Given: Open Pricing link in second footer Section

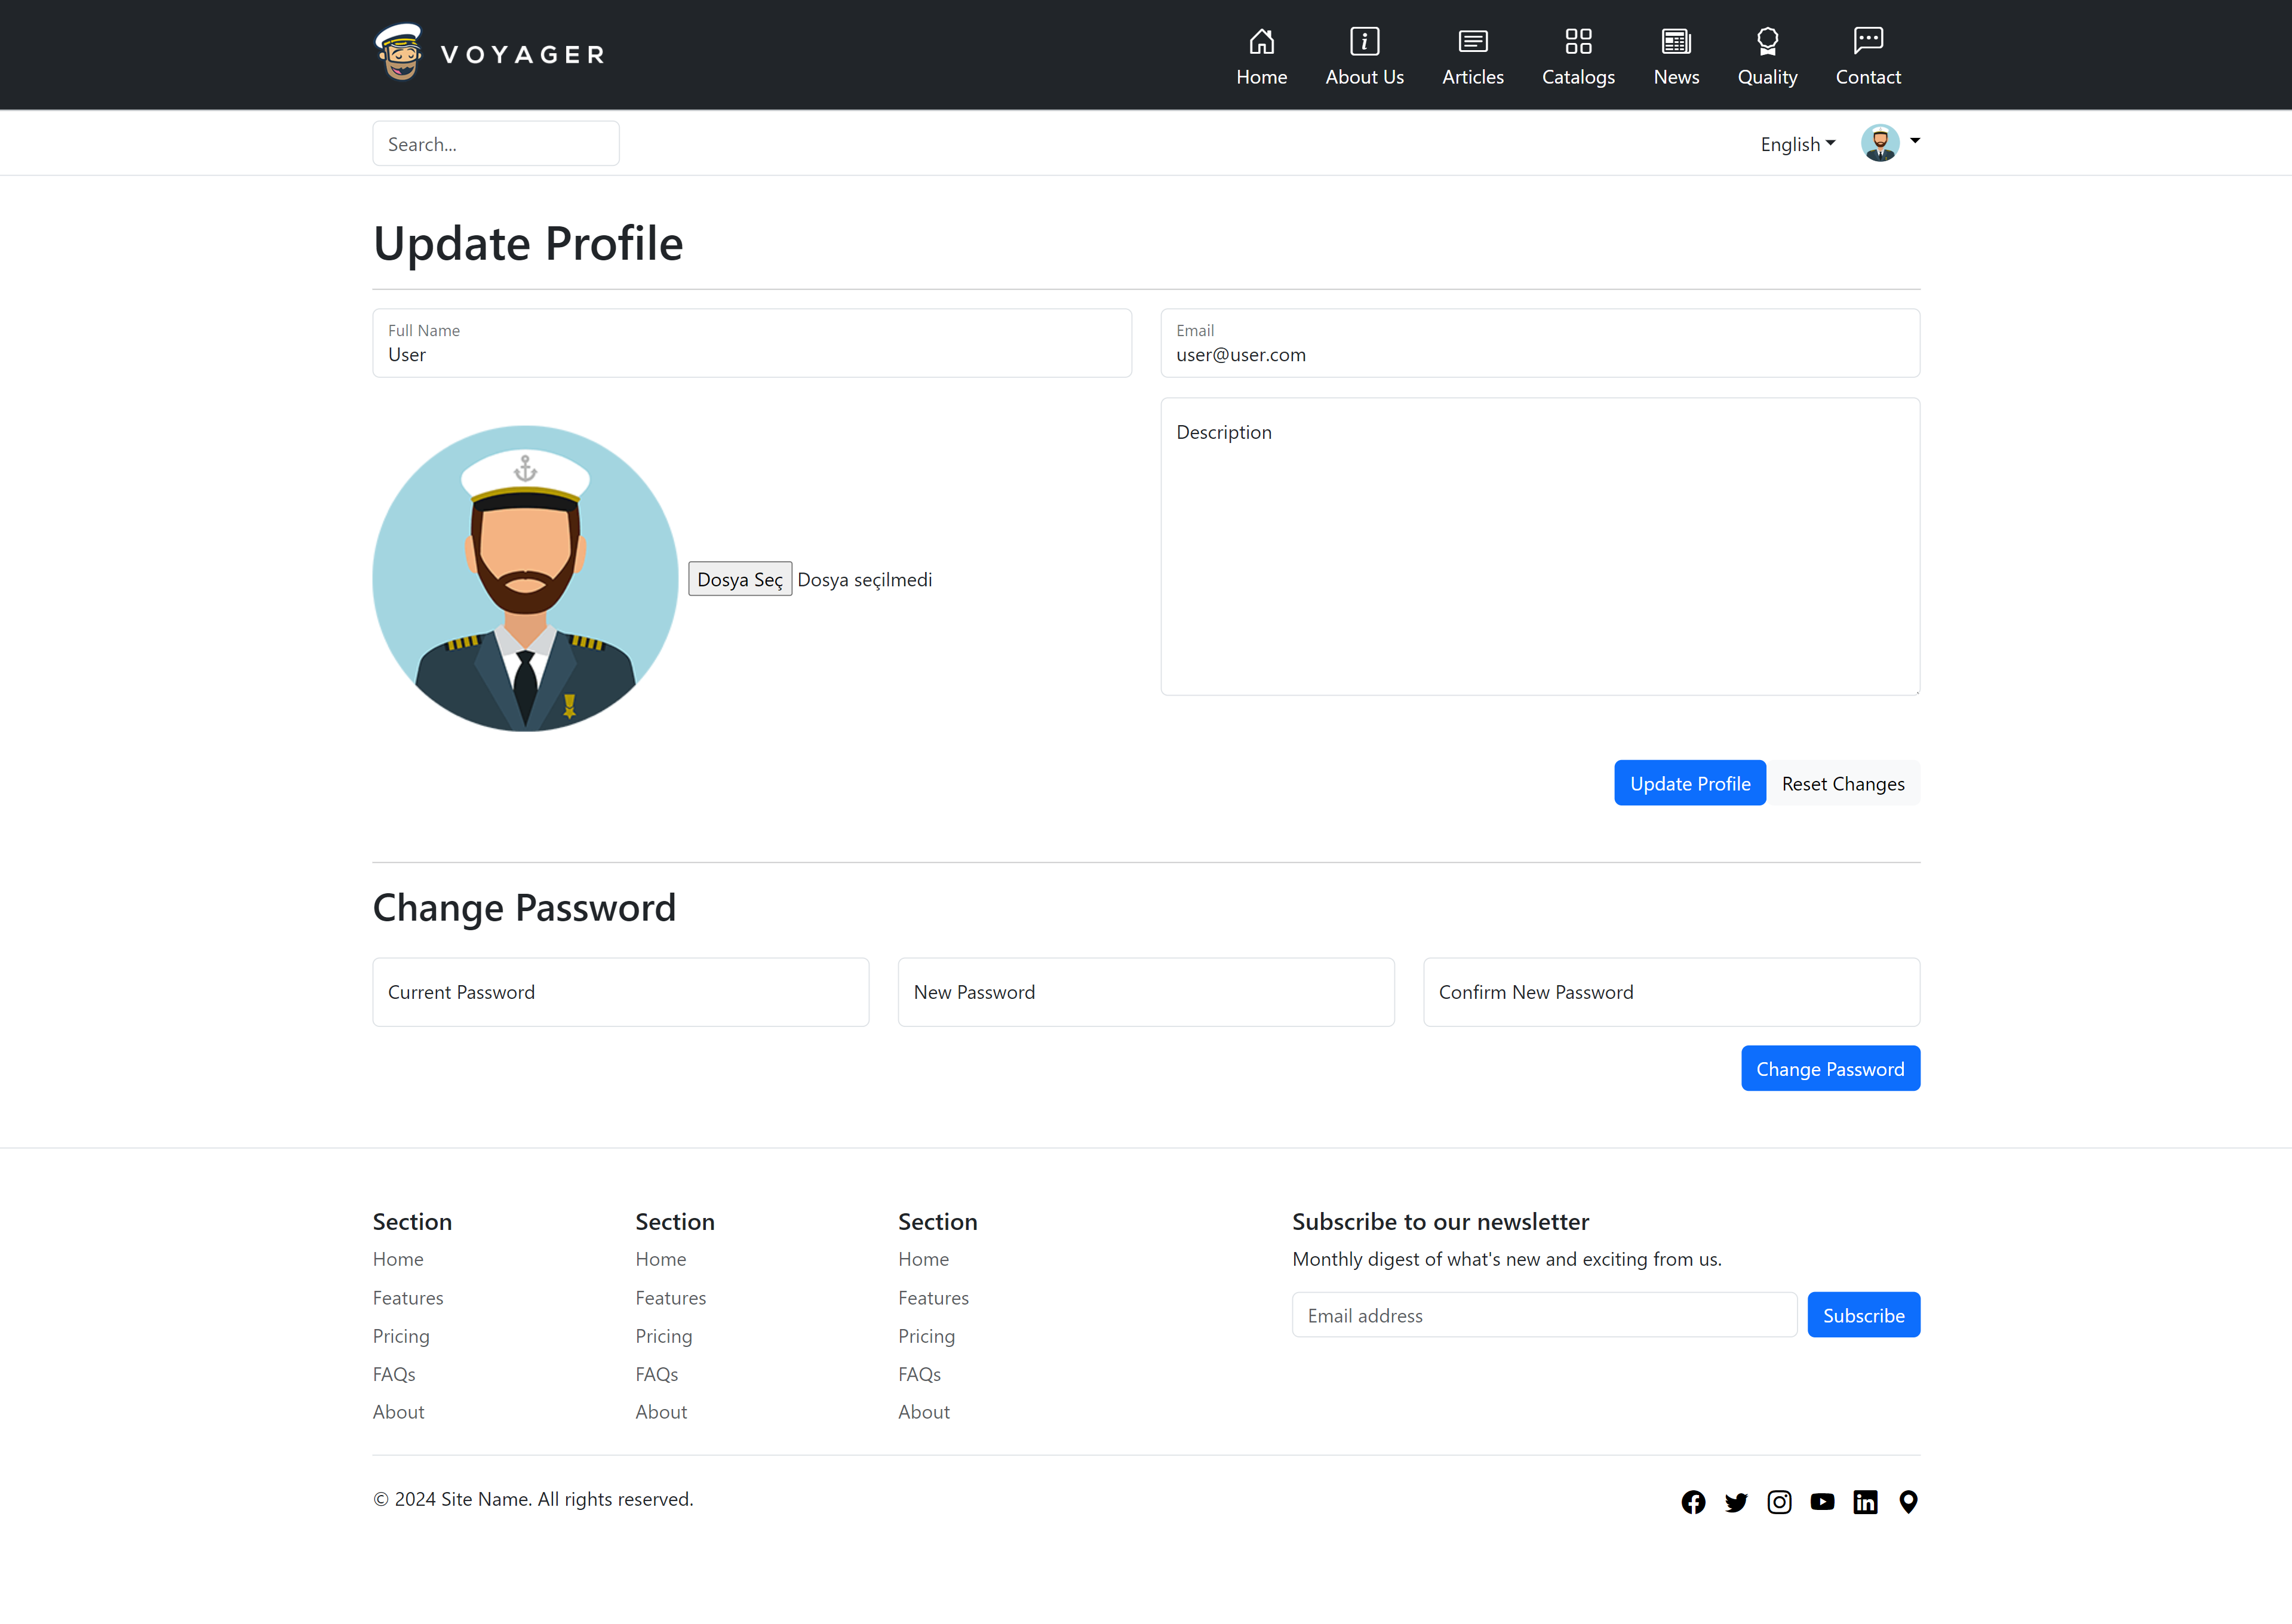Looking at the screenshot, I should (x=663, y=1336).
